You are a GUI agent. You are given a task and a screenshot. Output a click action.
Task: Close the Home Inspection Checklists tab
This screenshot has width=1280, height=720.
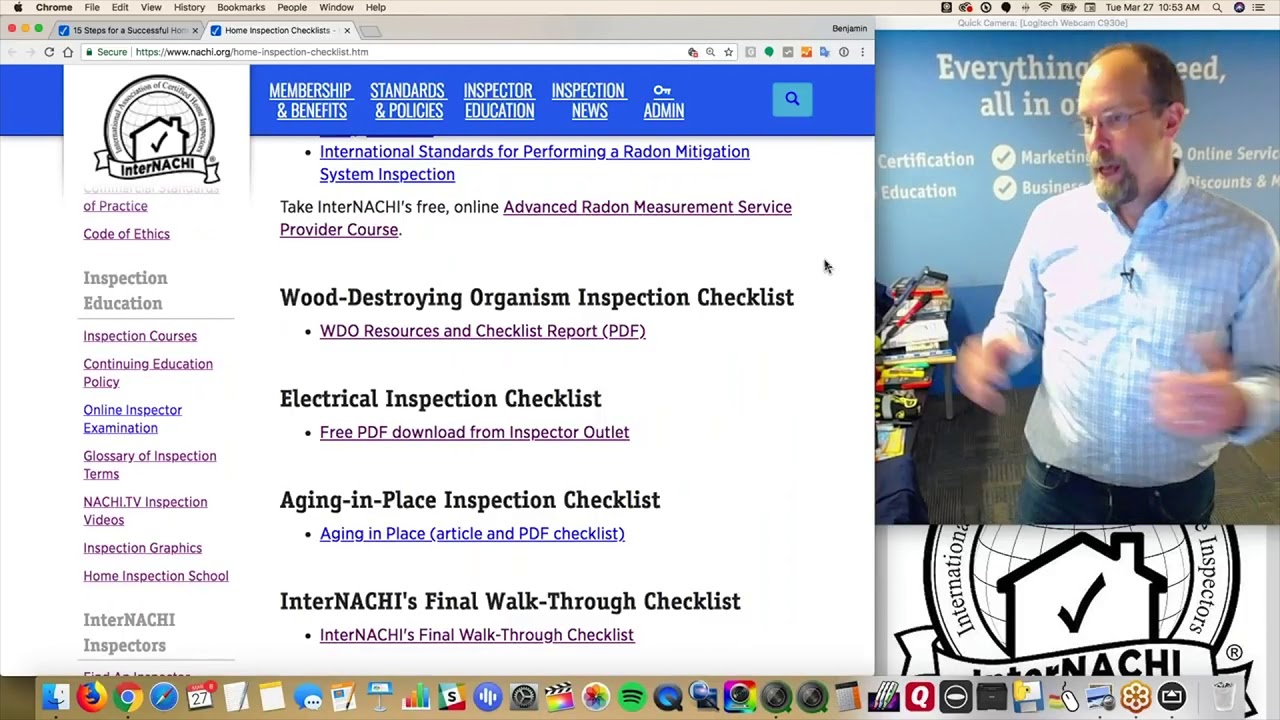pos(347,30)
